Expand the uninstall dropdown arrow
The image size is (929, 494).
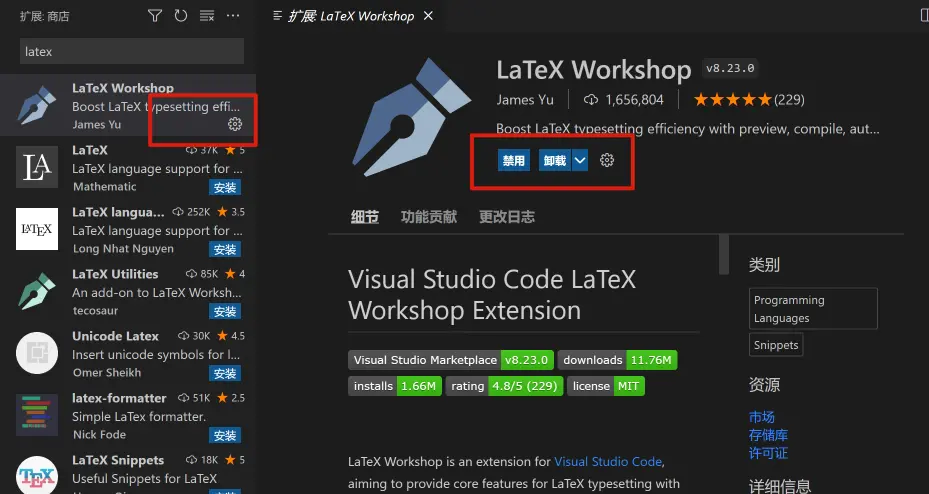(x=580, y=160)
